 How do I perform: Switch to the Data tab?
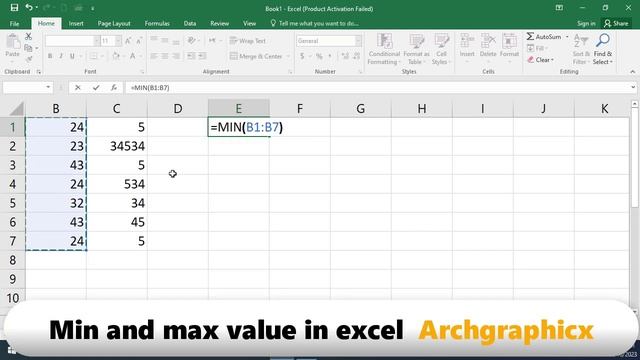[190, 23]
